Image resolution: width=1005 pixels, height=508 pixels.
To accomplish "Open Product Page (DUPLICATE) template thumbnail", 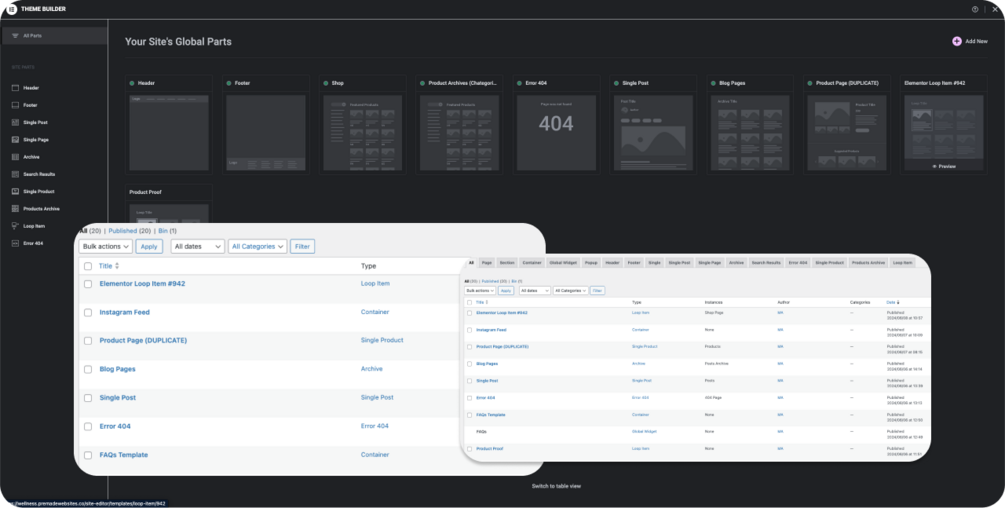I will coord(847,133).
